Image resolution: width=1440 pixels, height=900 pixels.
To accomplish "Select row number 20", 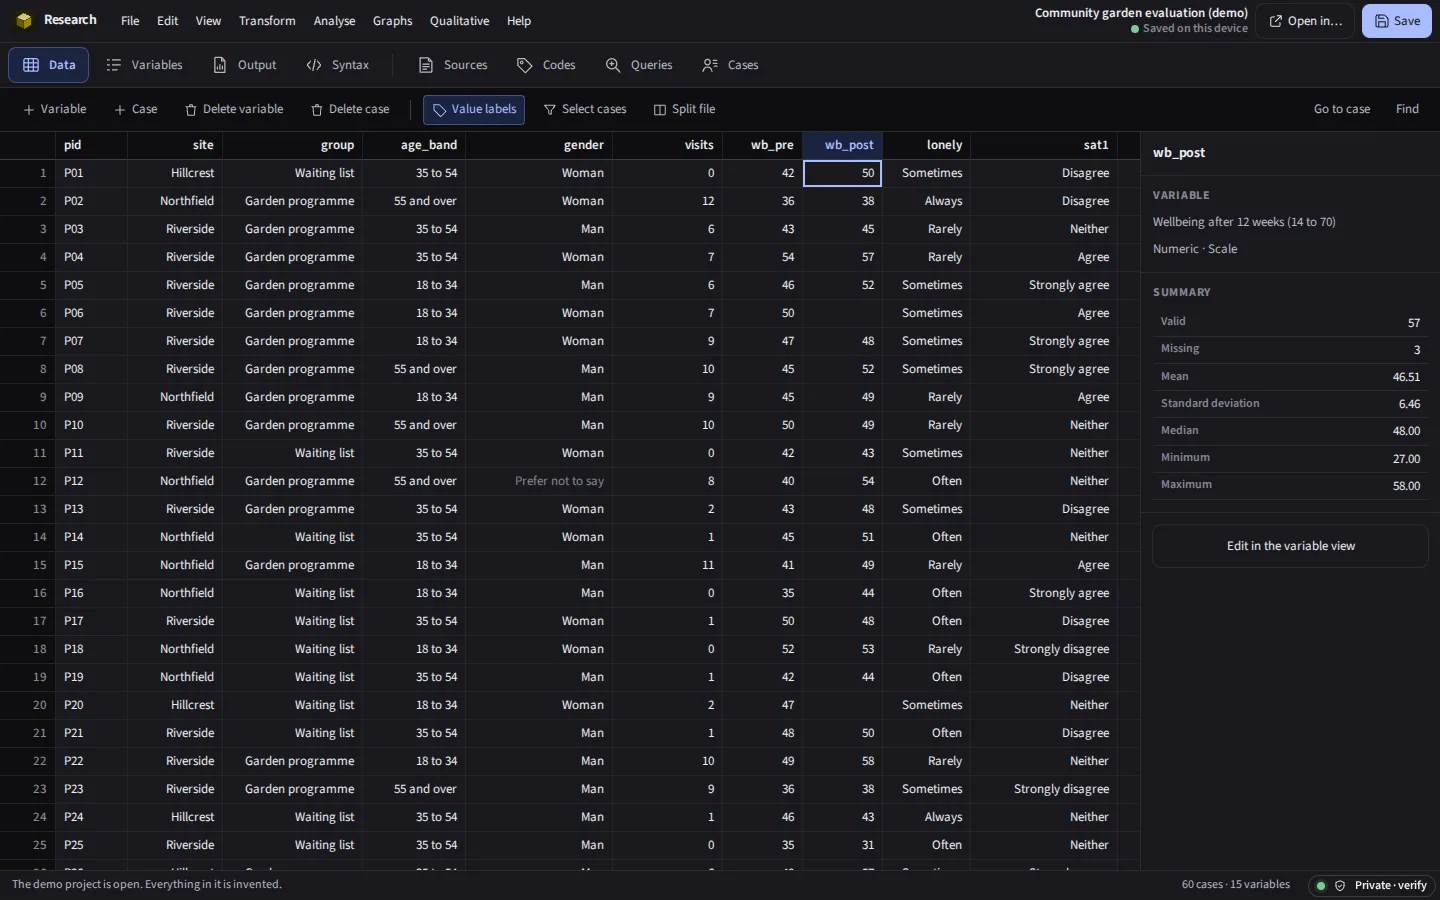I will (x=28, y=706).
